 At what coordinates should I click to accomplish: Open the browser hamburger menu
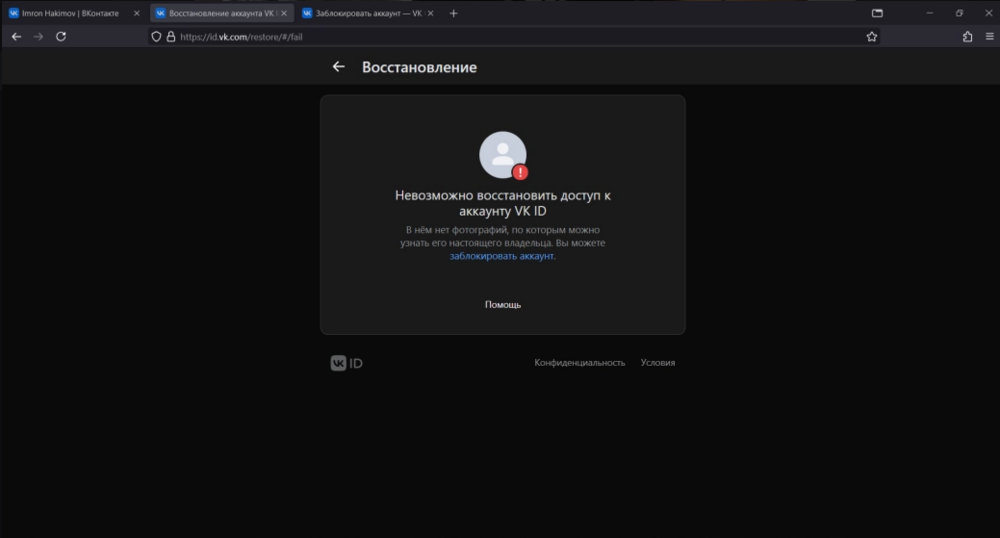(x=990, y=37)
